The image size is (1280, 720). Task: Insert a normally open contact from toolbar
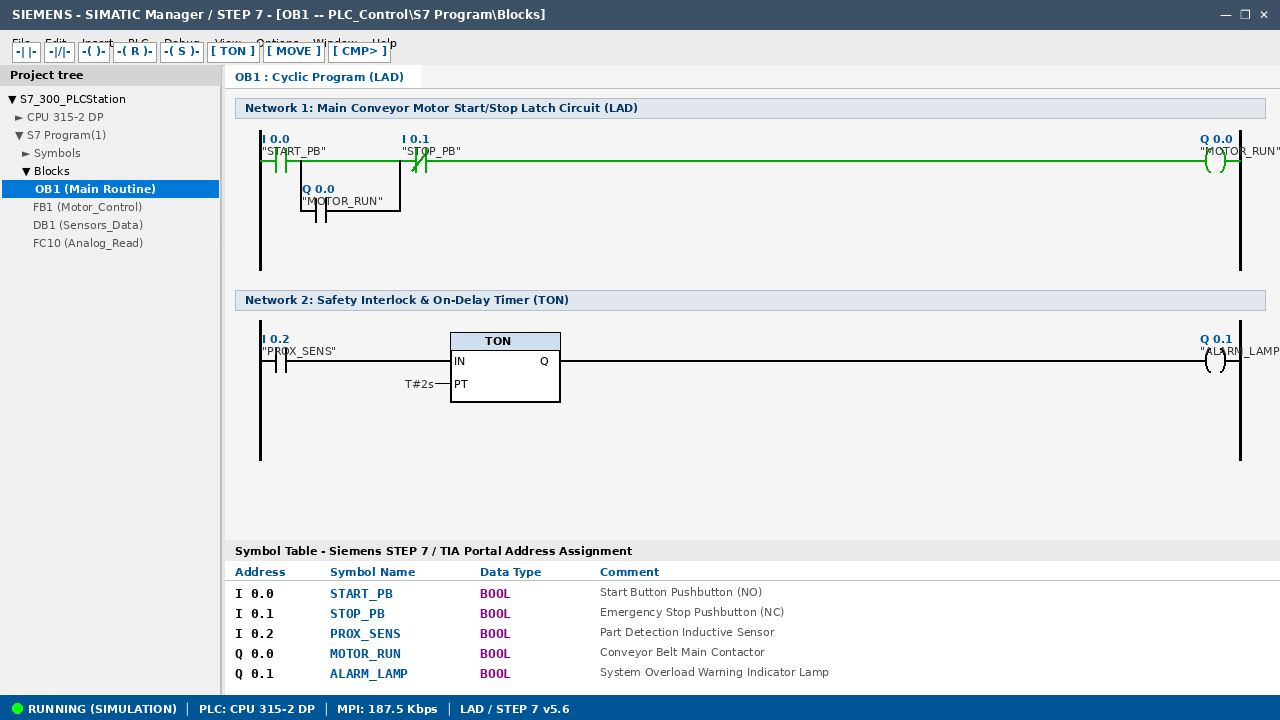(x=26, y=52)
